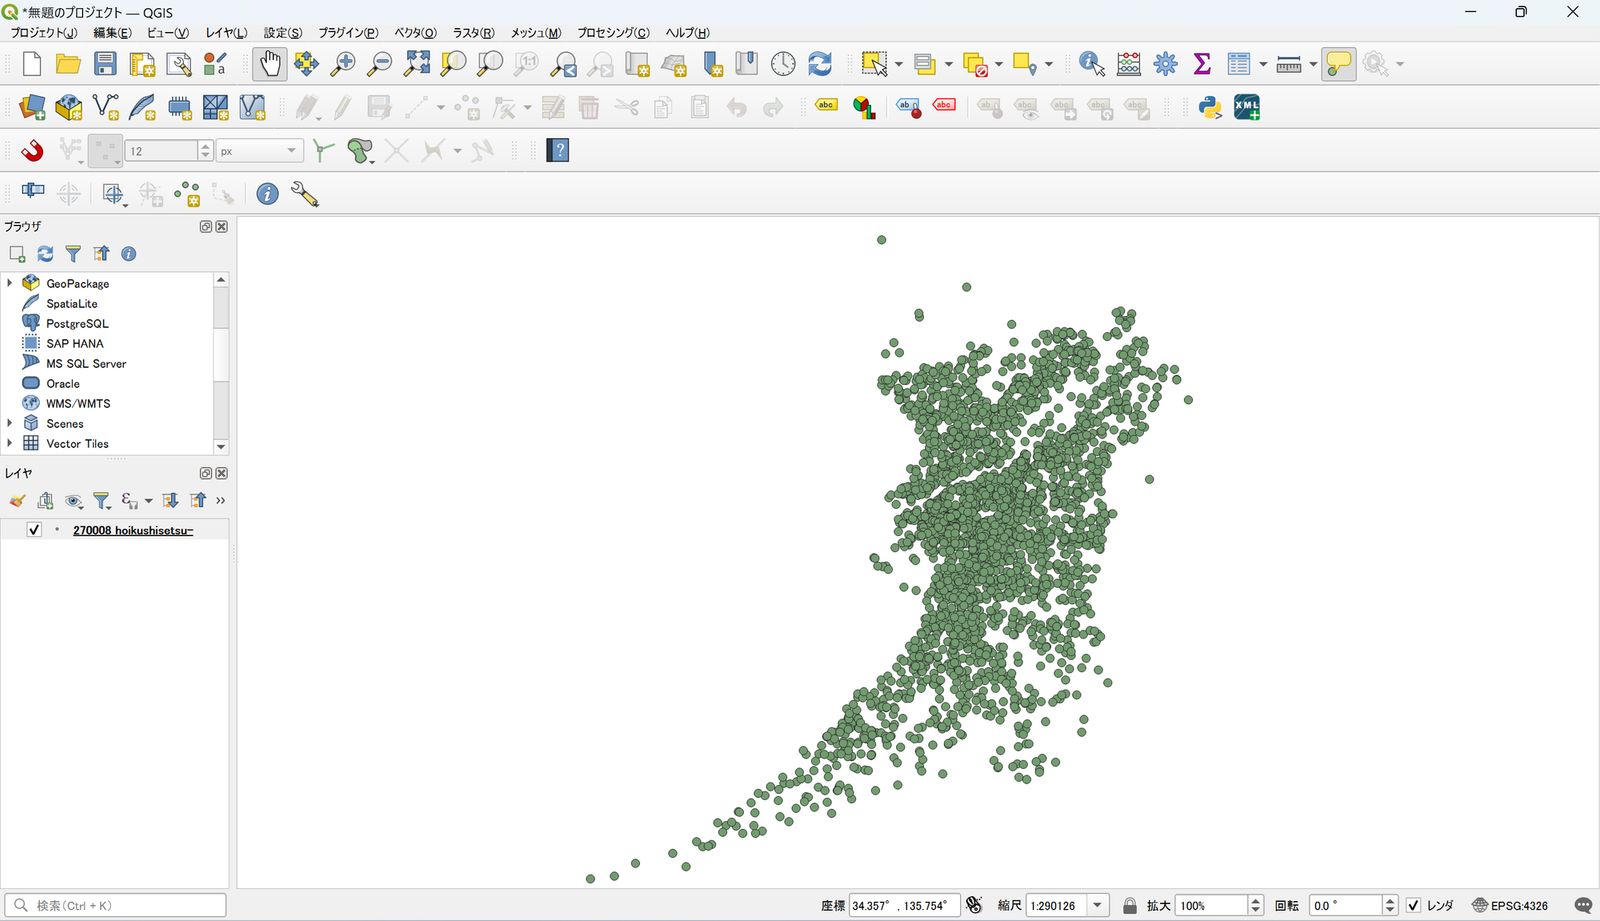
Task: Open the プロセシング menu
Action: tap(613, 33)
